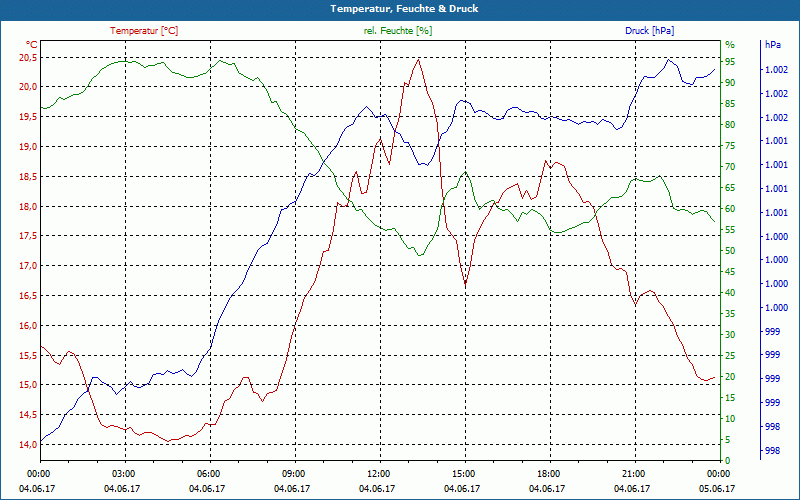Screen dimensions: 800x500
Task: Click the green % axis unit label
Action: (730, 45)
